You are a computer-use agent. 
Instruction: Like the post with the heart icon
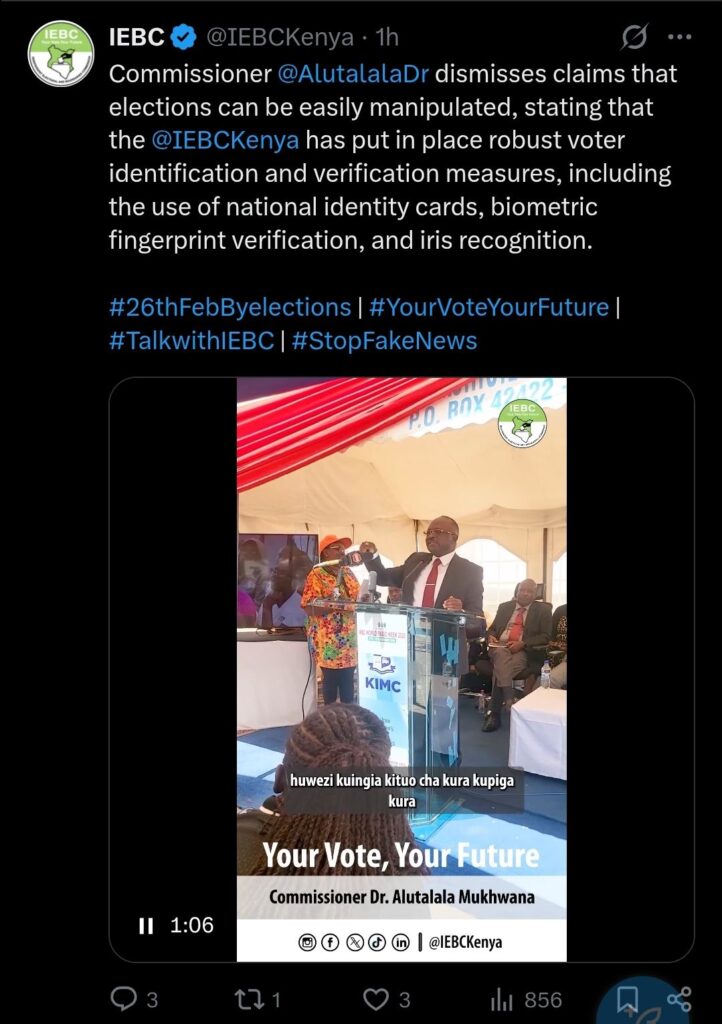tap(375, 999)
